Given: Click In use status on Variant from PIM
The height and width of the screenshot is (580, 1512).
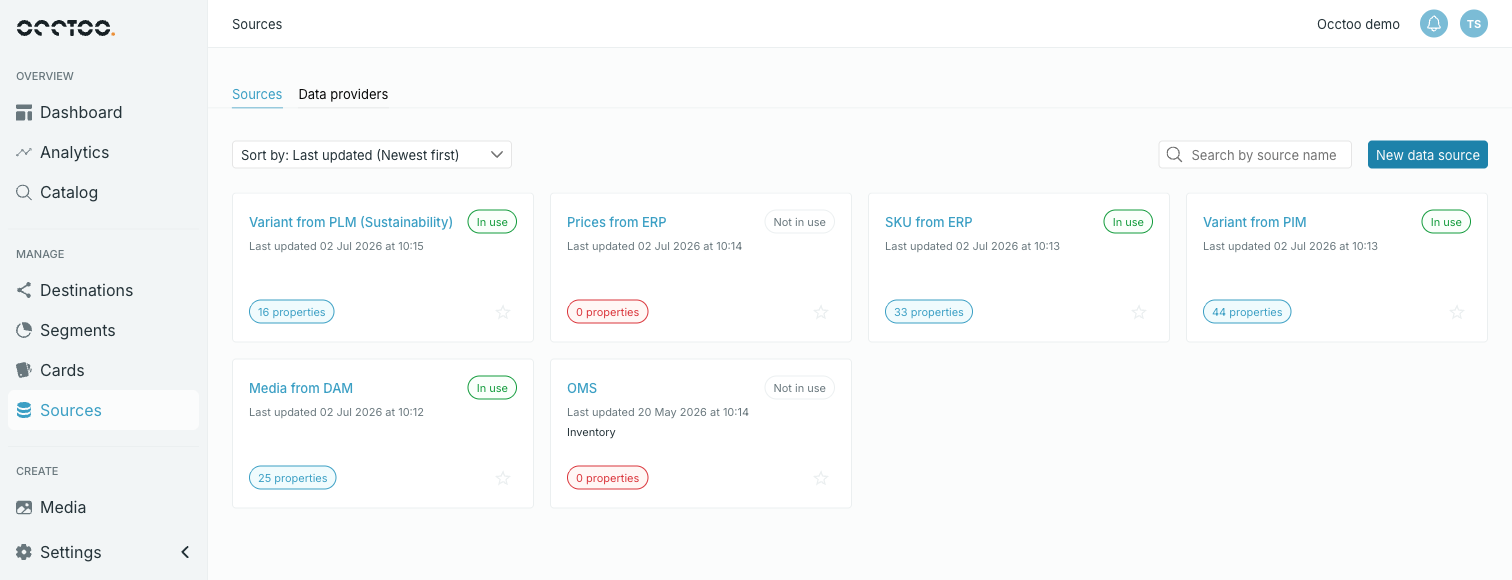Looking at the screenshot, I should 1446,222.
